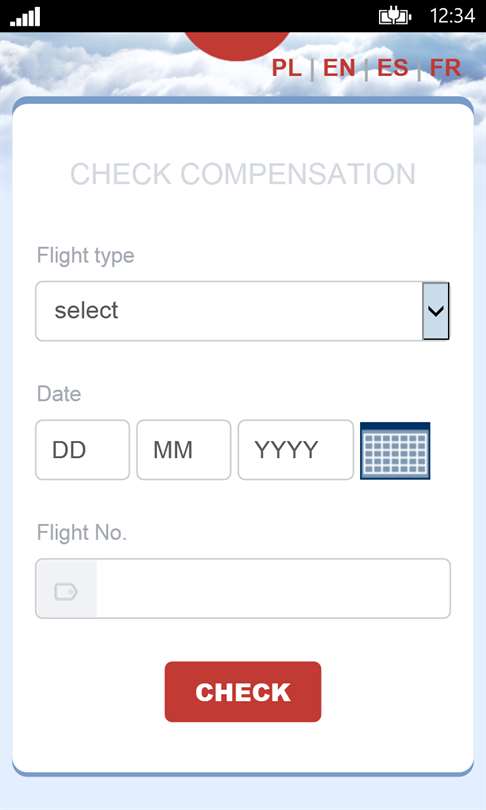Focus the MM month input field

point(184,450)
